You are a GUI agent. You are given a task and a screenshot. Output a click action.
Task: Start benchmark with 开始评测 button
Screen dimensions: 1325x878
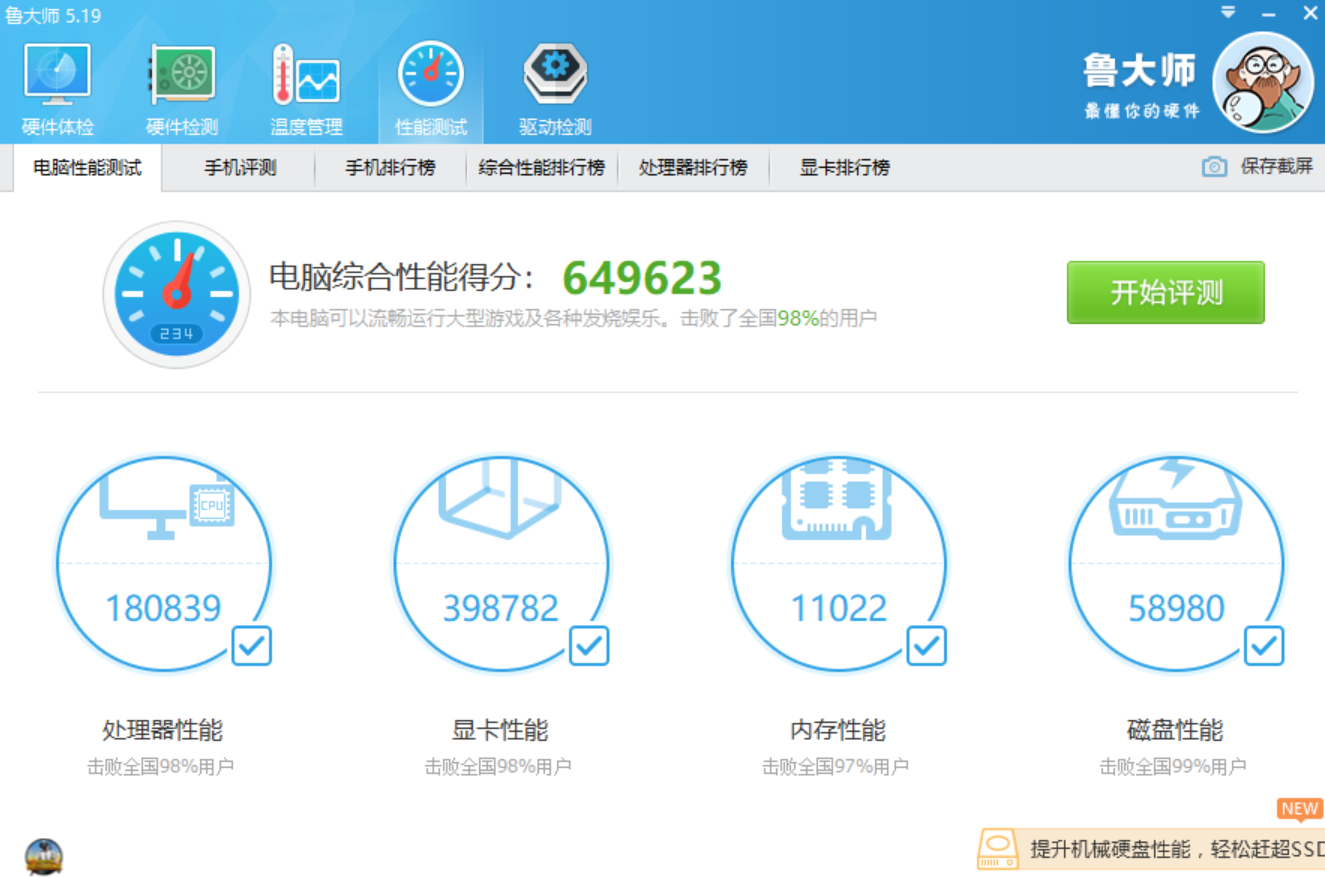1165,292
